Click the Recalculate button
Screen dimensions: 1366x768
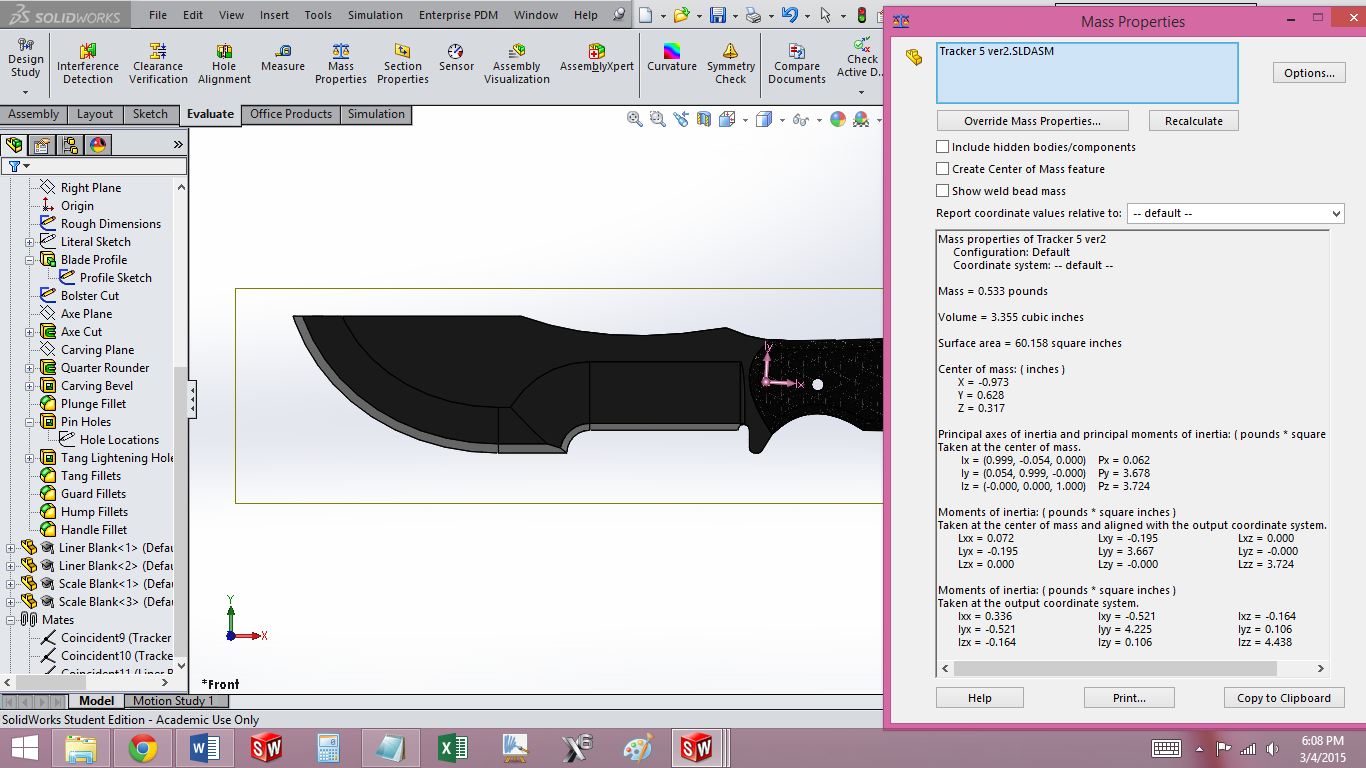click(1193, 120)
